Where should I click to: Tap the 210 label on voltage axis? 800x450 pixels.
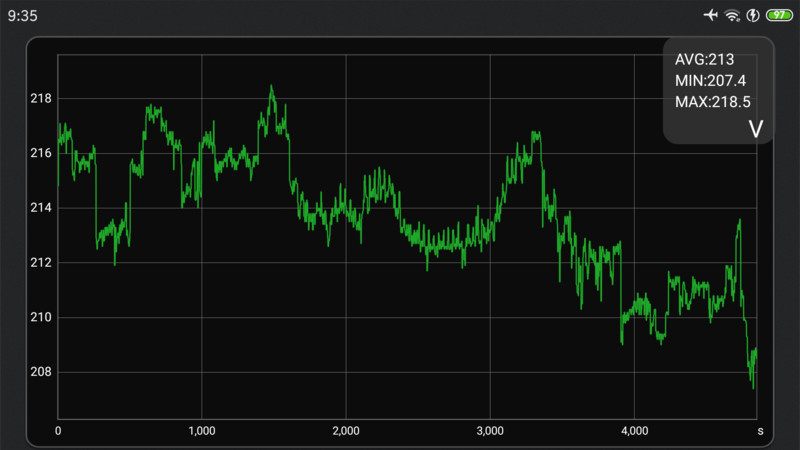coord(41,317)
